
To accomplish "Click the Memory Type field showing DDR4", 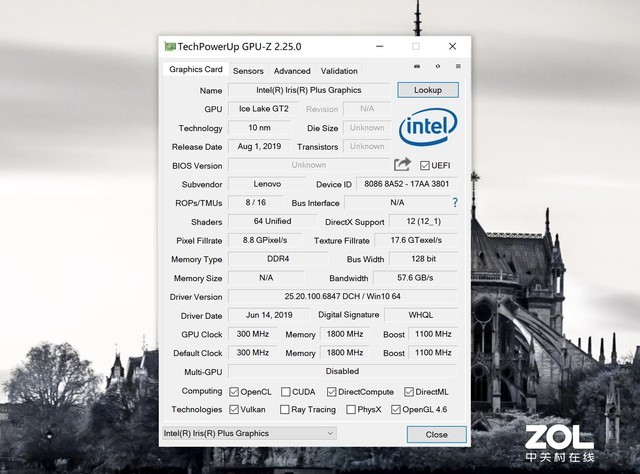I will pyautogui.click(x=278, y=259).
